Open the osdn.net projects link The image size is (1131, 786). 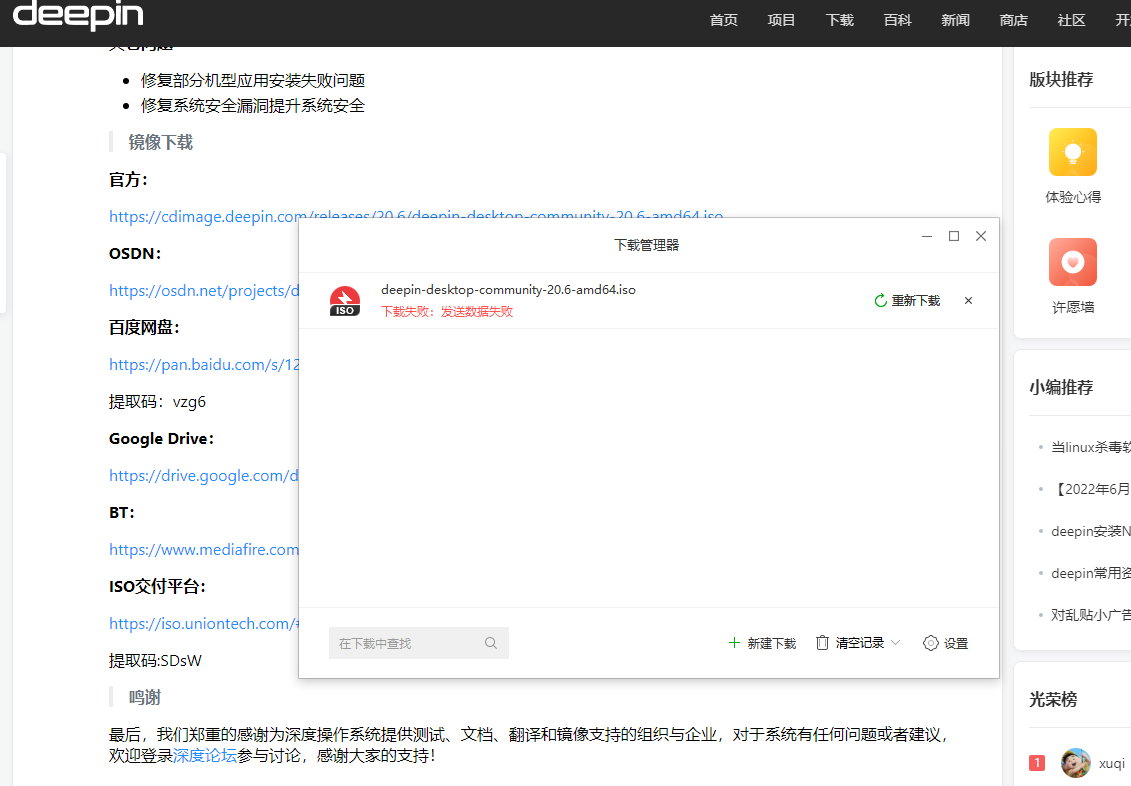pyautogui.click(x=203, y=291)
